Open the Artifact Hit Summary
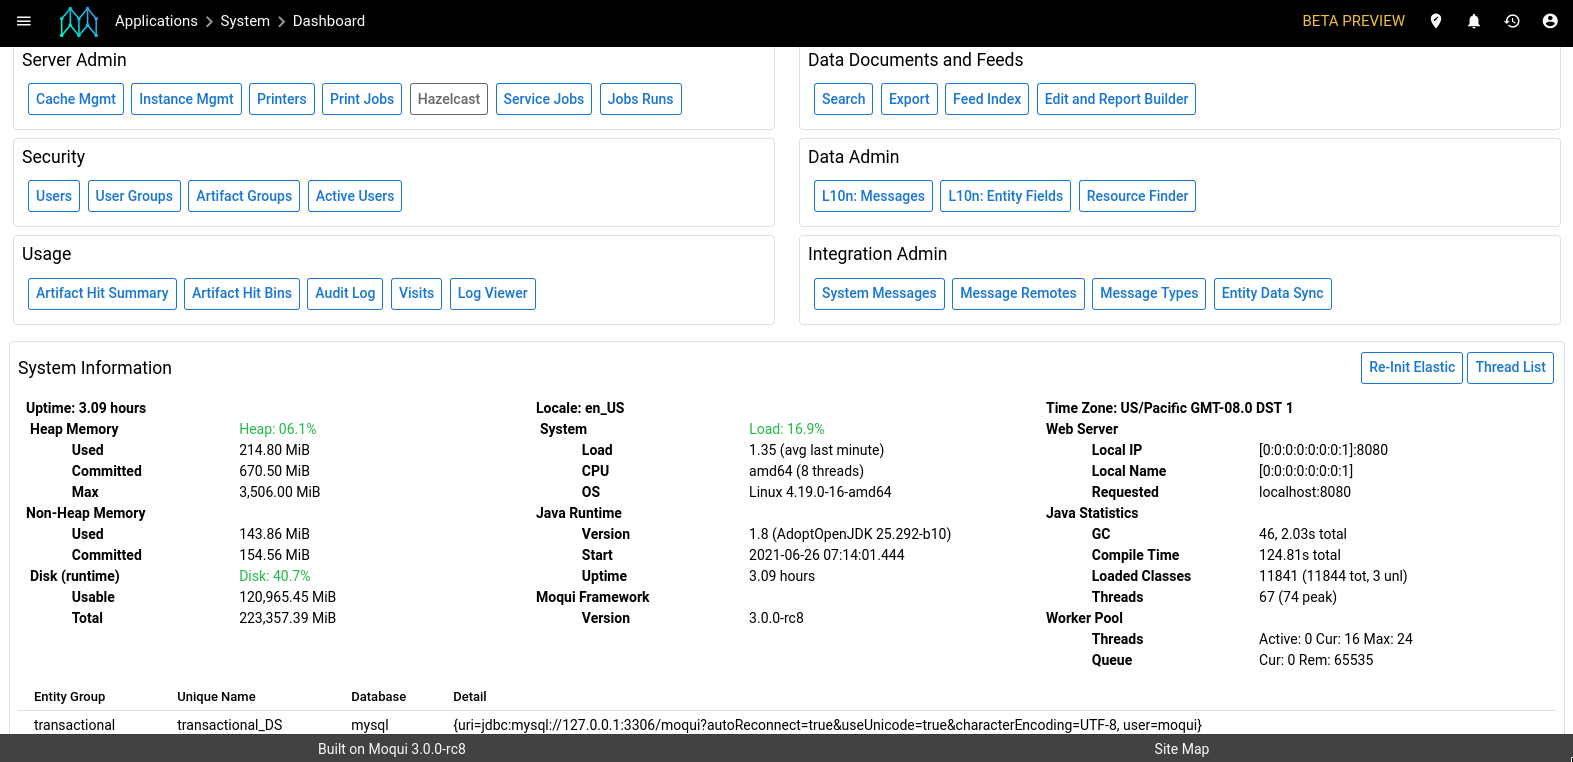The image size is (1573, 762). (102, 294)
